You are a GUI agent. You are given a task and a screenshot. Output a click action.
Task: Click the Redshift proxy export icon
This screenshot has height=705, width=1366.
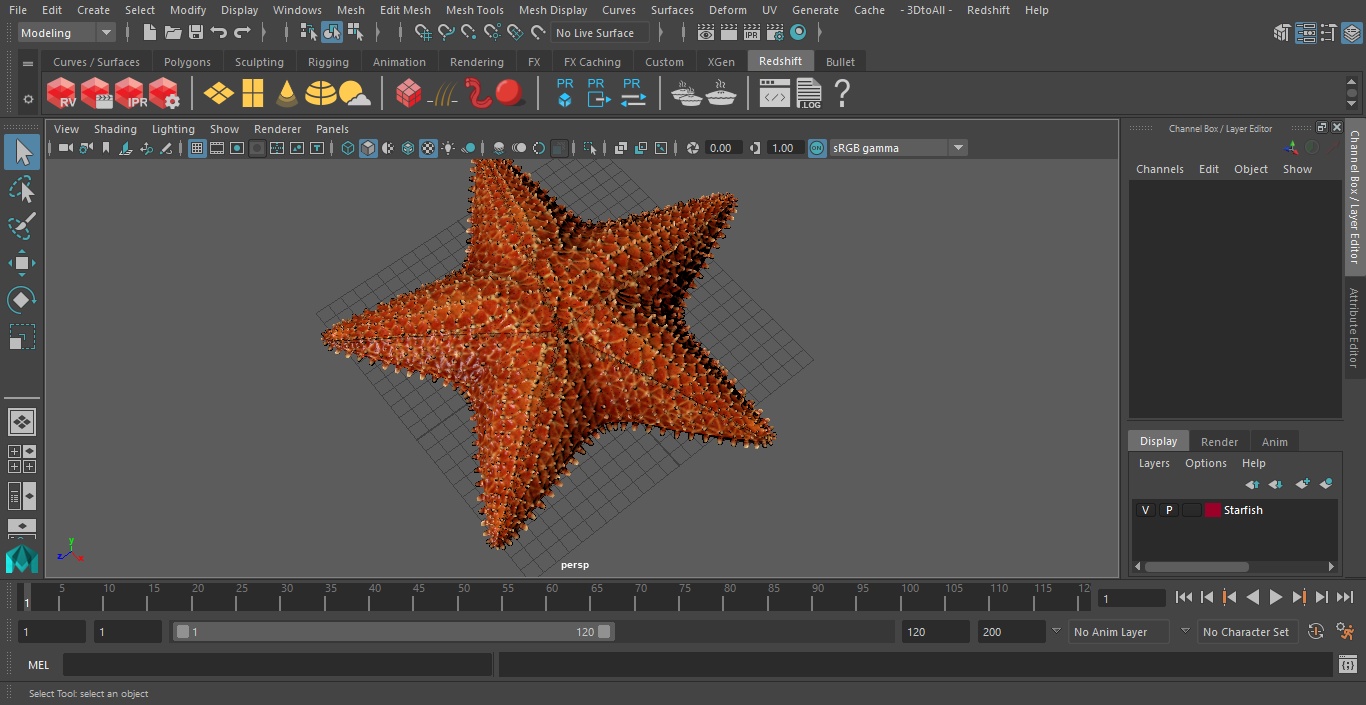coord(598,93)
